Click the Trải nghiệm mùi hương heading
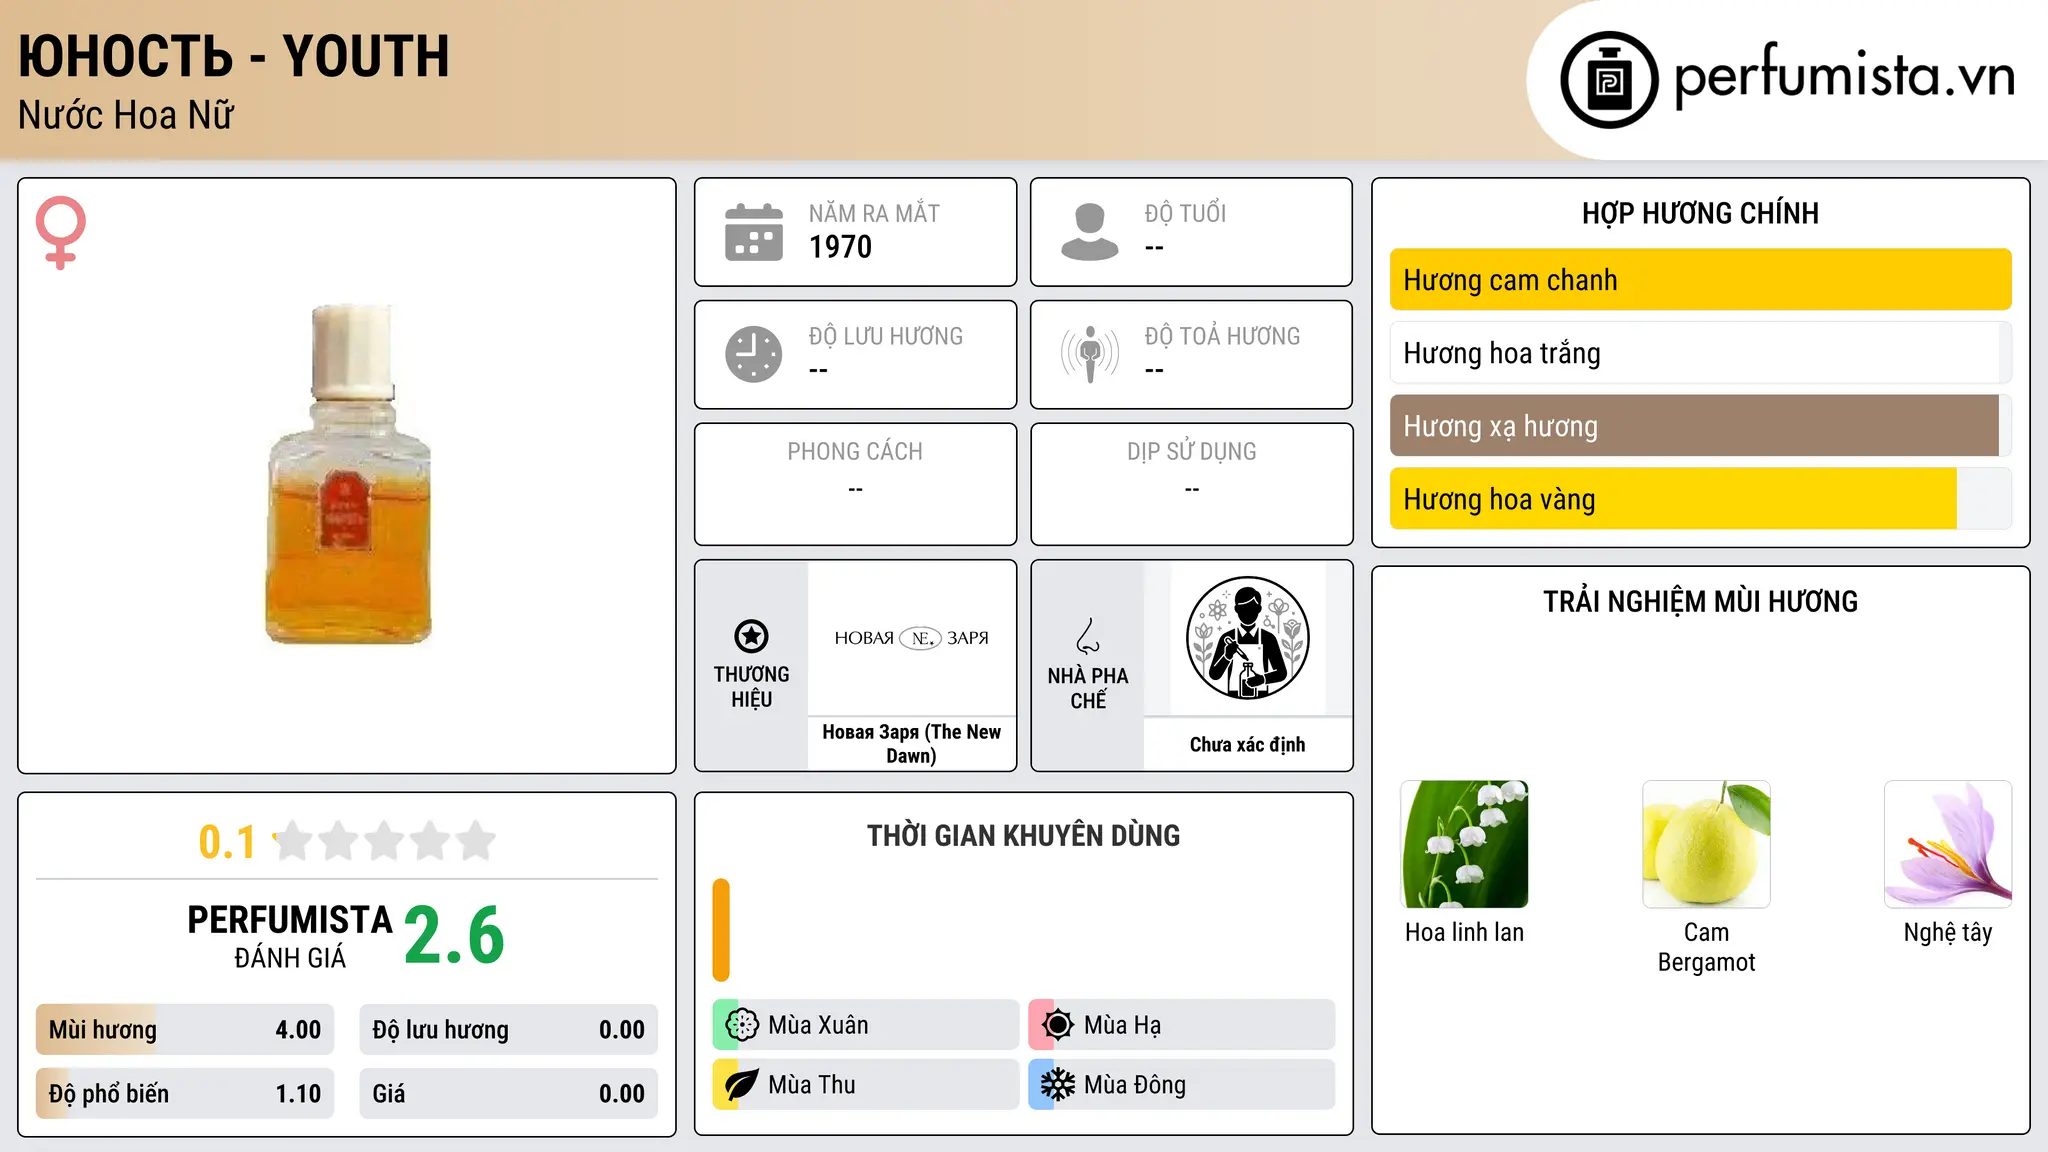Screen dimensions: 2048x1152 pos(1700,601)
